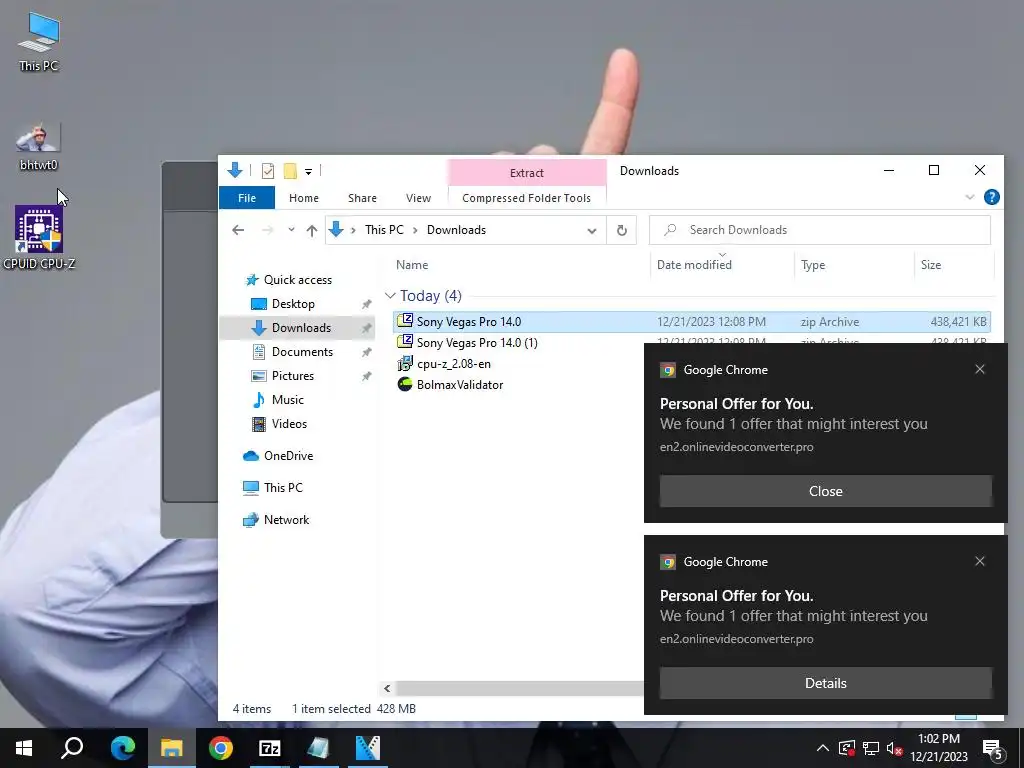Click This PC in address breadcrumb
1024x768 pixels.
tap(384, 230)
